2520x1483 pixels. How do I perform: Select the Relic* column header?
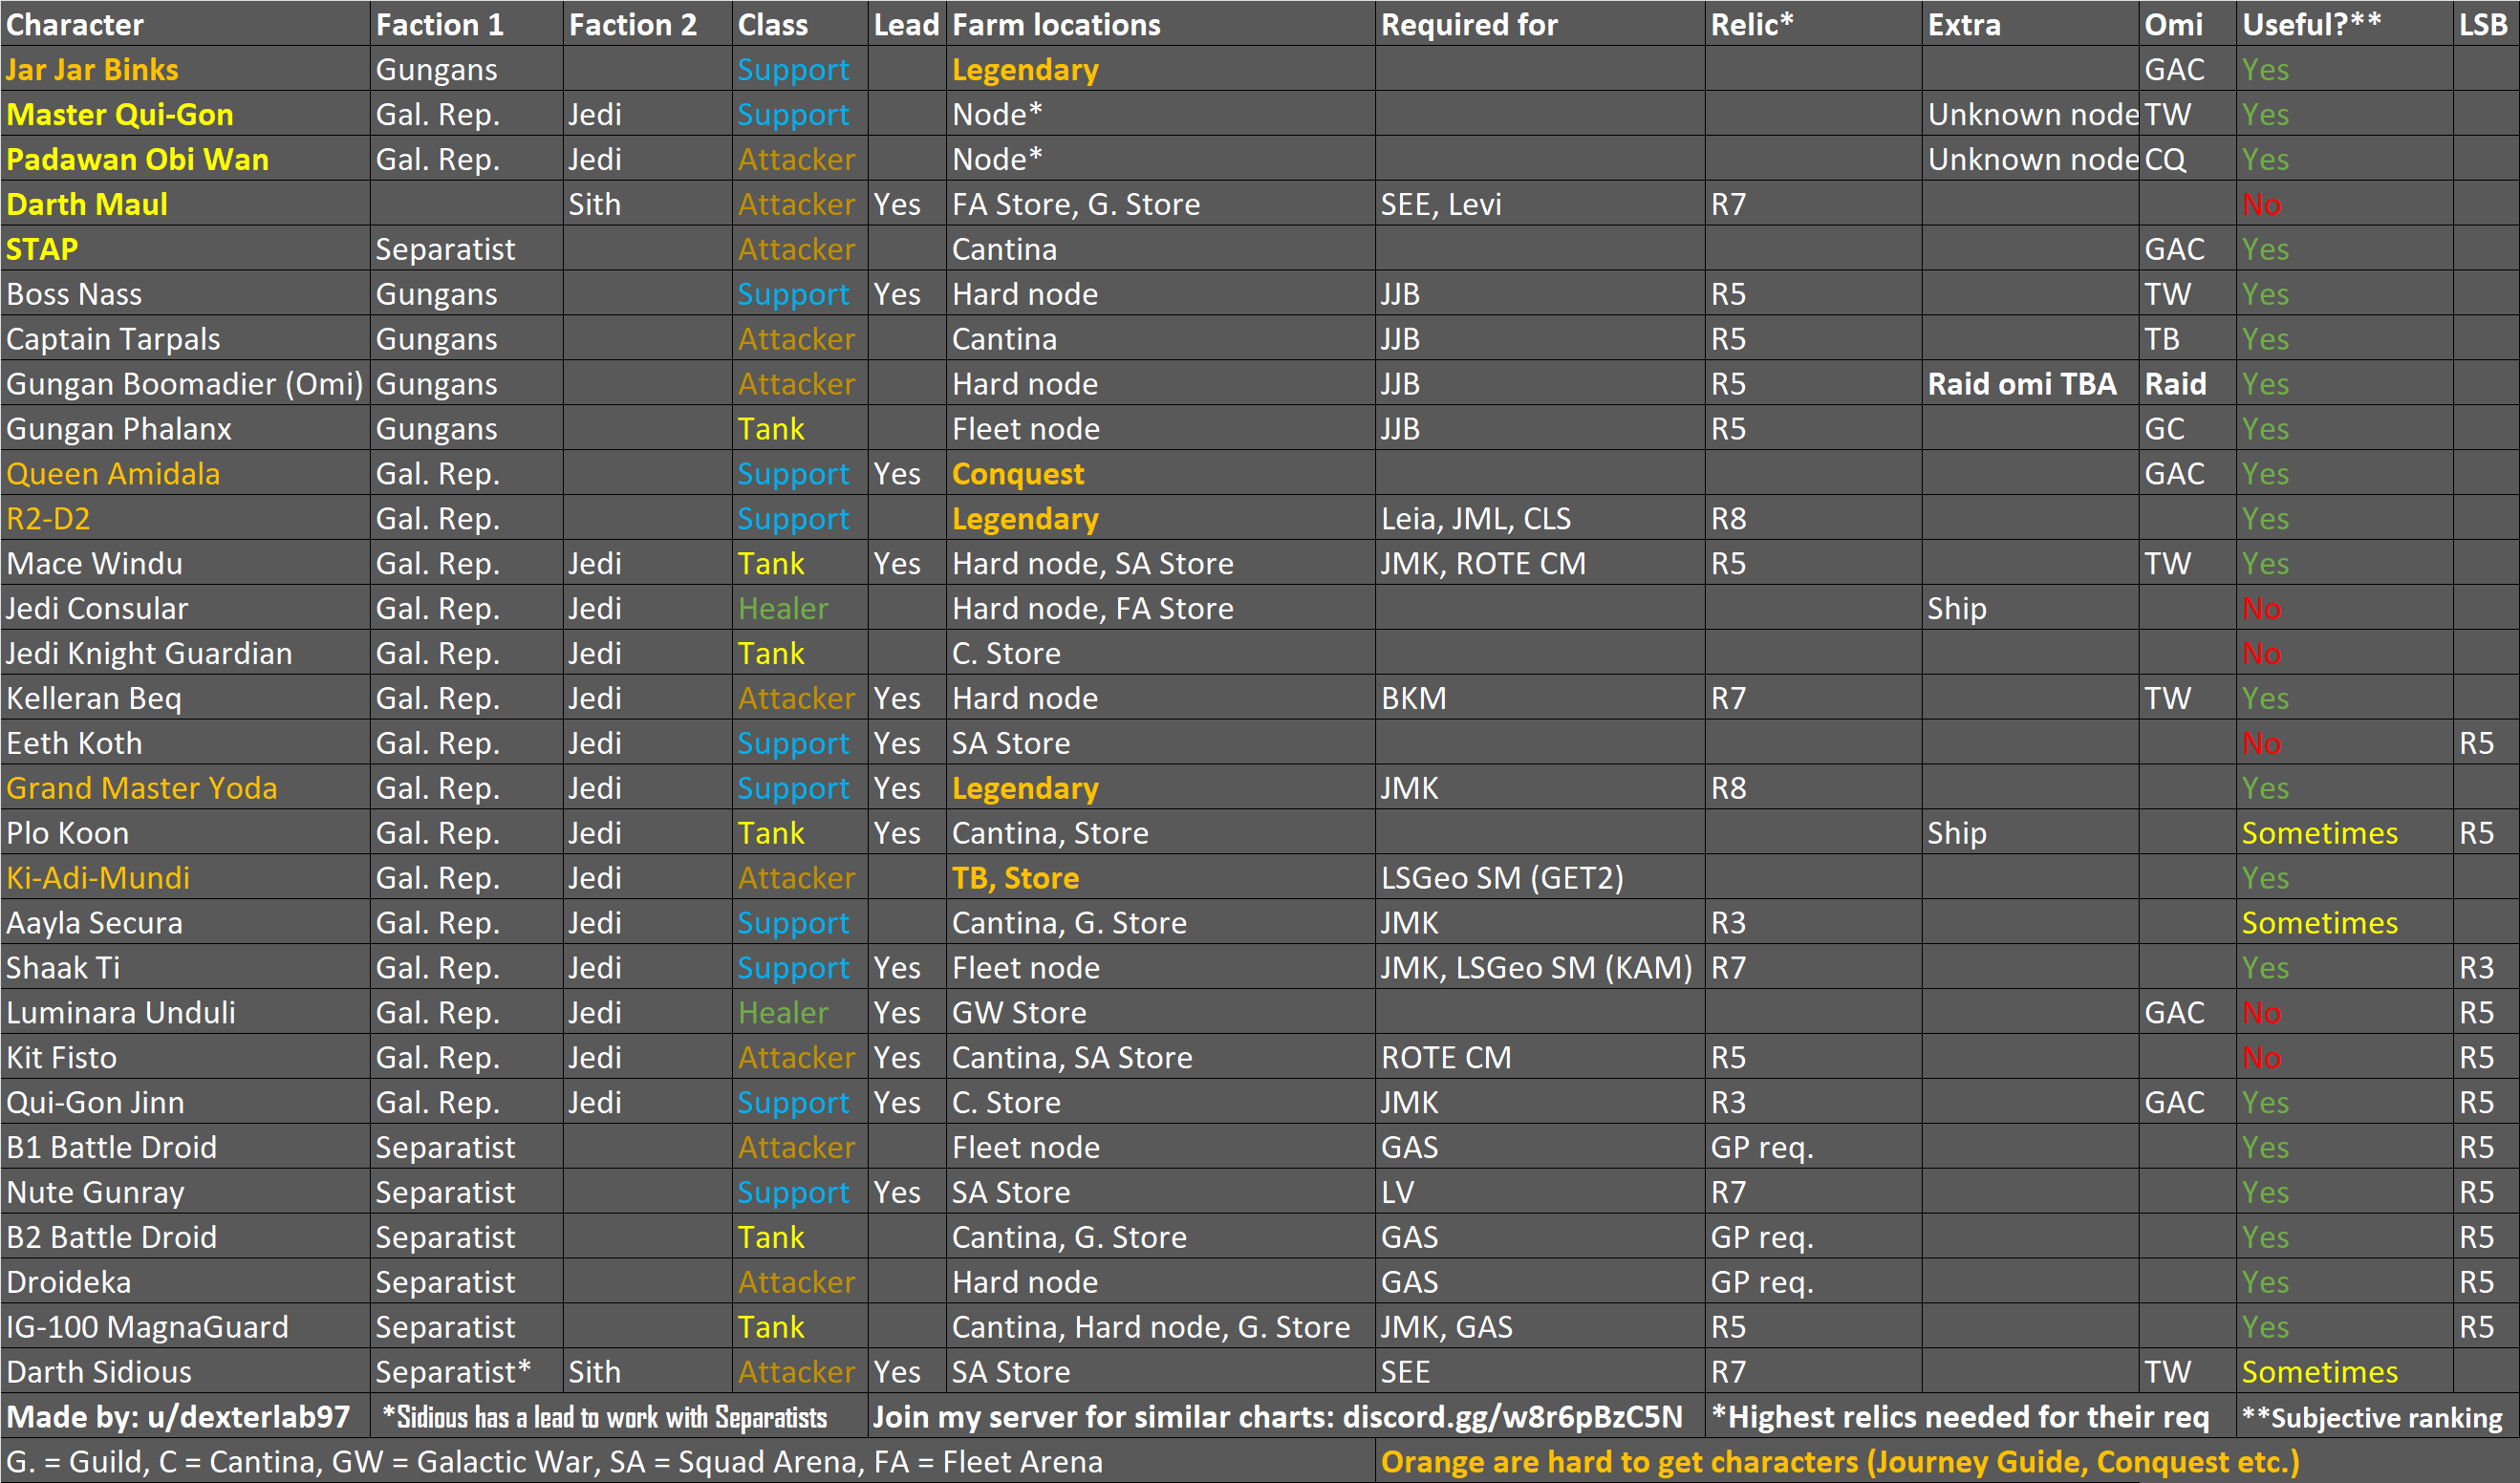pyautogui.click(x=1751, y=24)
